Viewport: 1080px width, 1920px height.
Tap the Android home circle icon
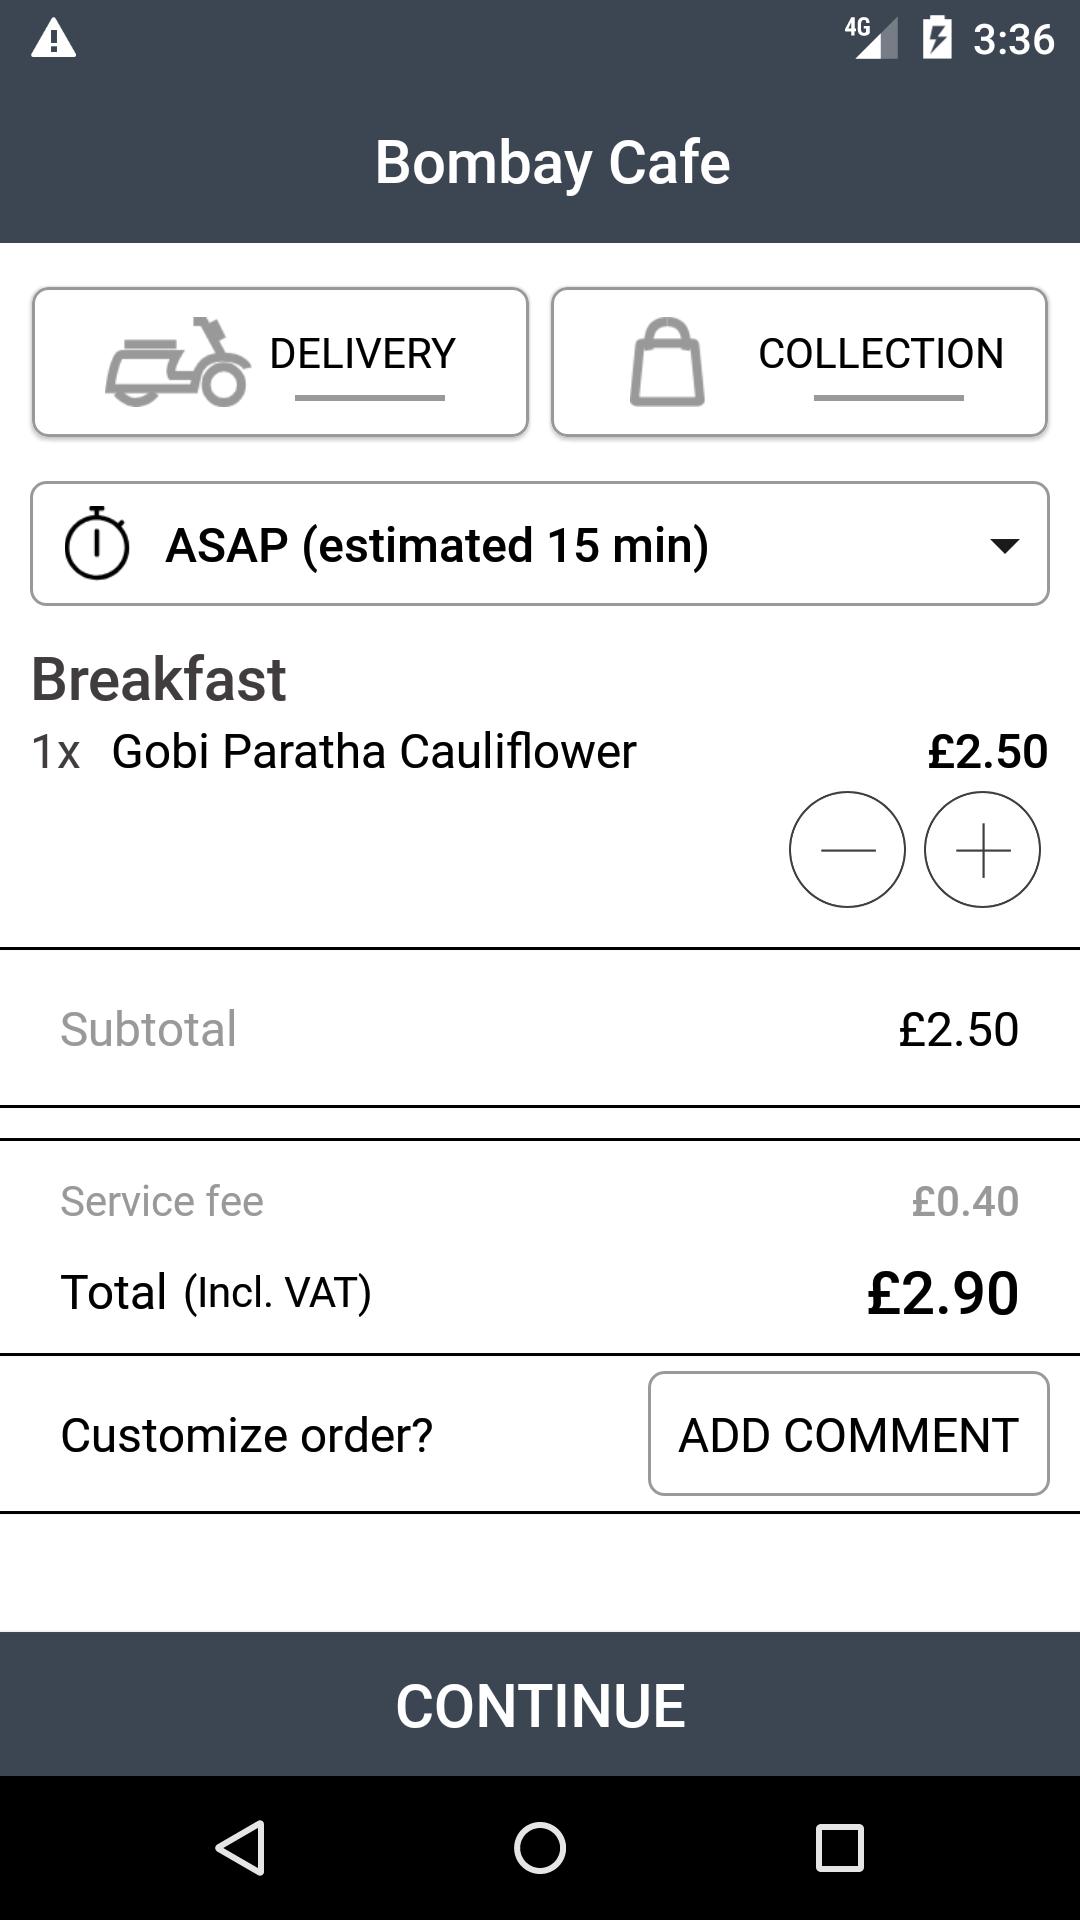click(540, 1847)
